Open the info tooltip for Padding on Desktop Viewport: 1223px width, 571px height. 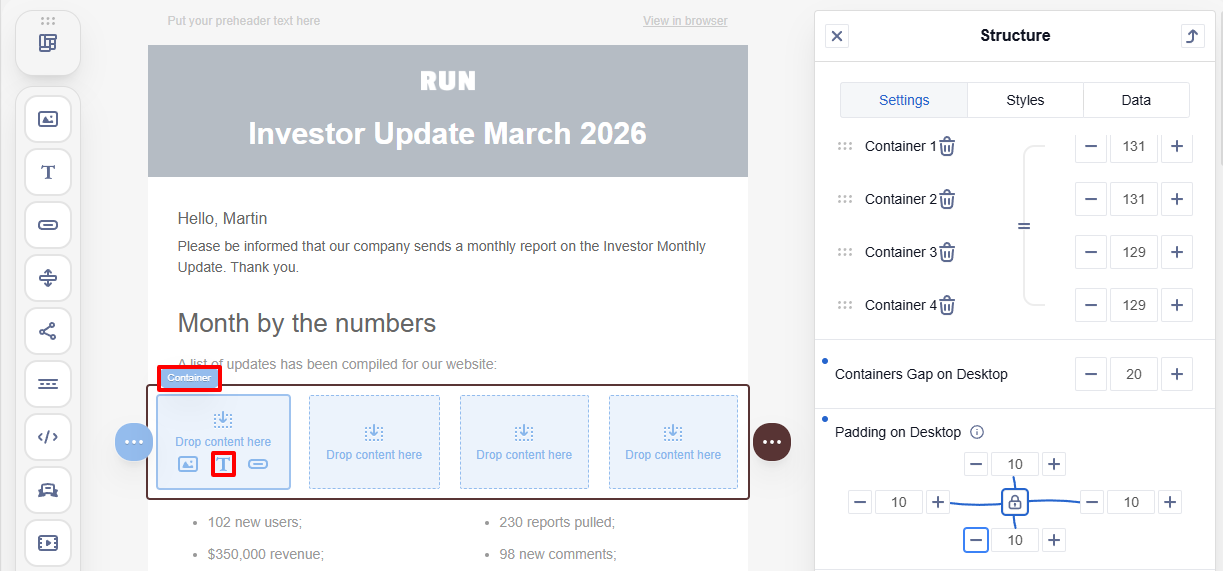pyautogui.click(x=977, y=432)
